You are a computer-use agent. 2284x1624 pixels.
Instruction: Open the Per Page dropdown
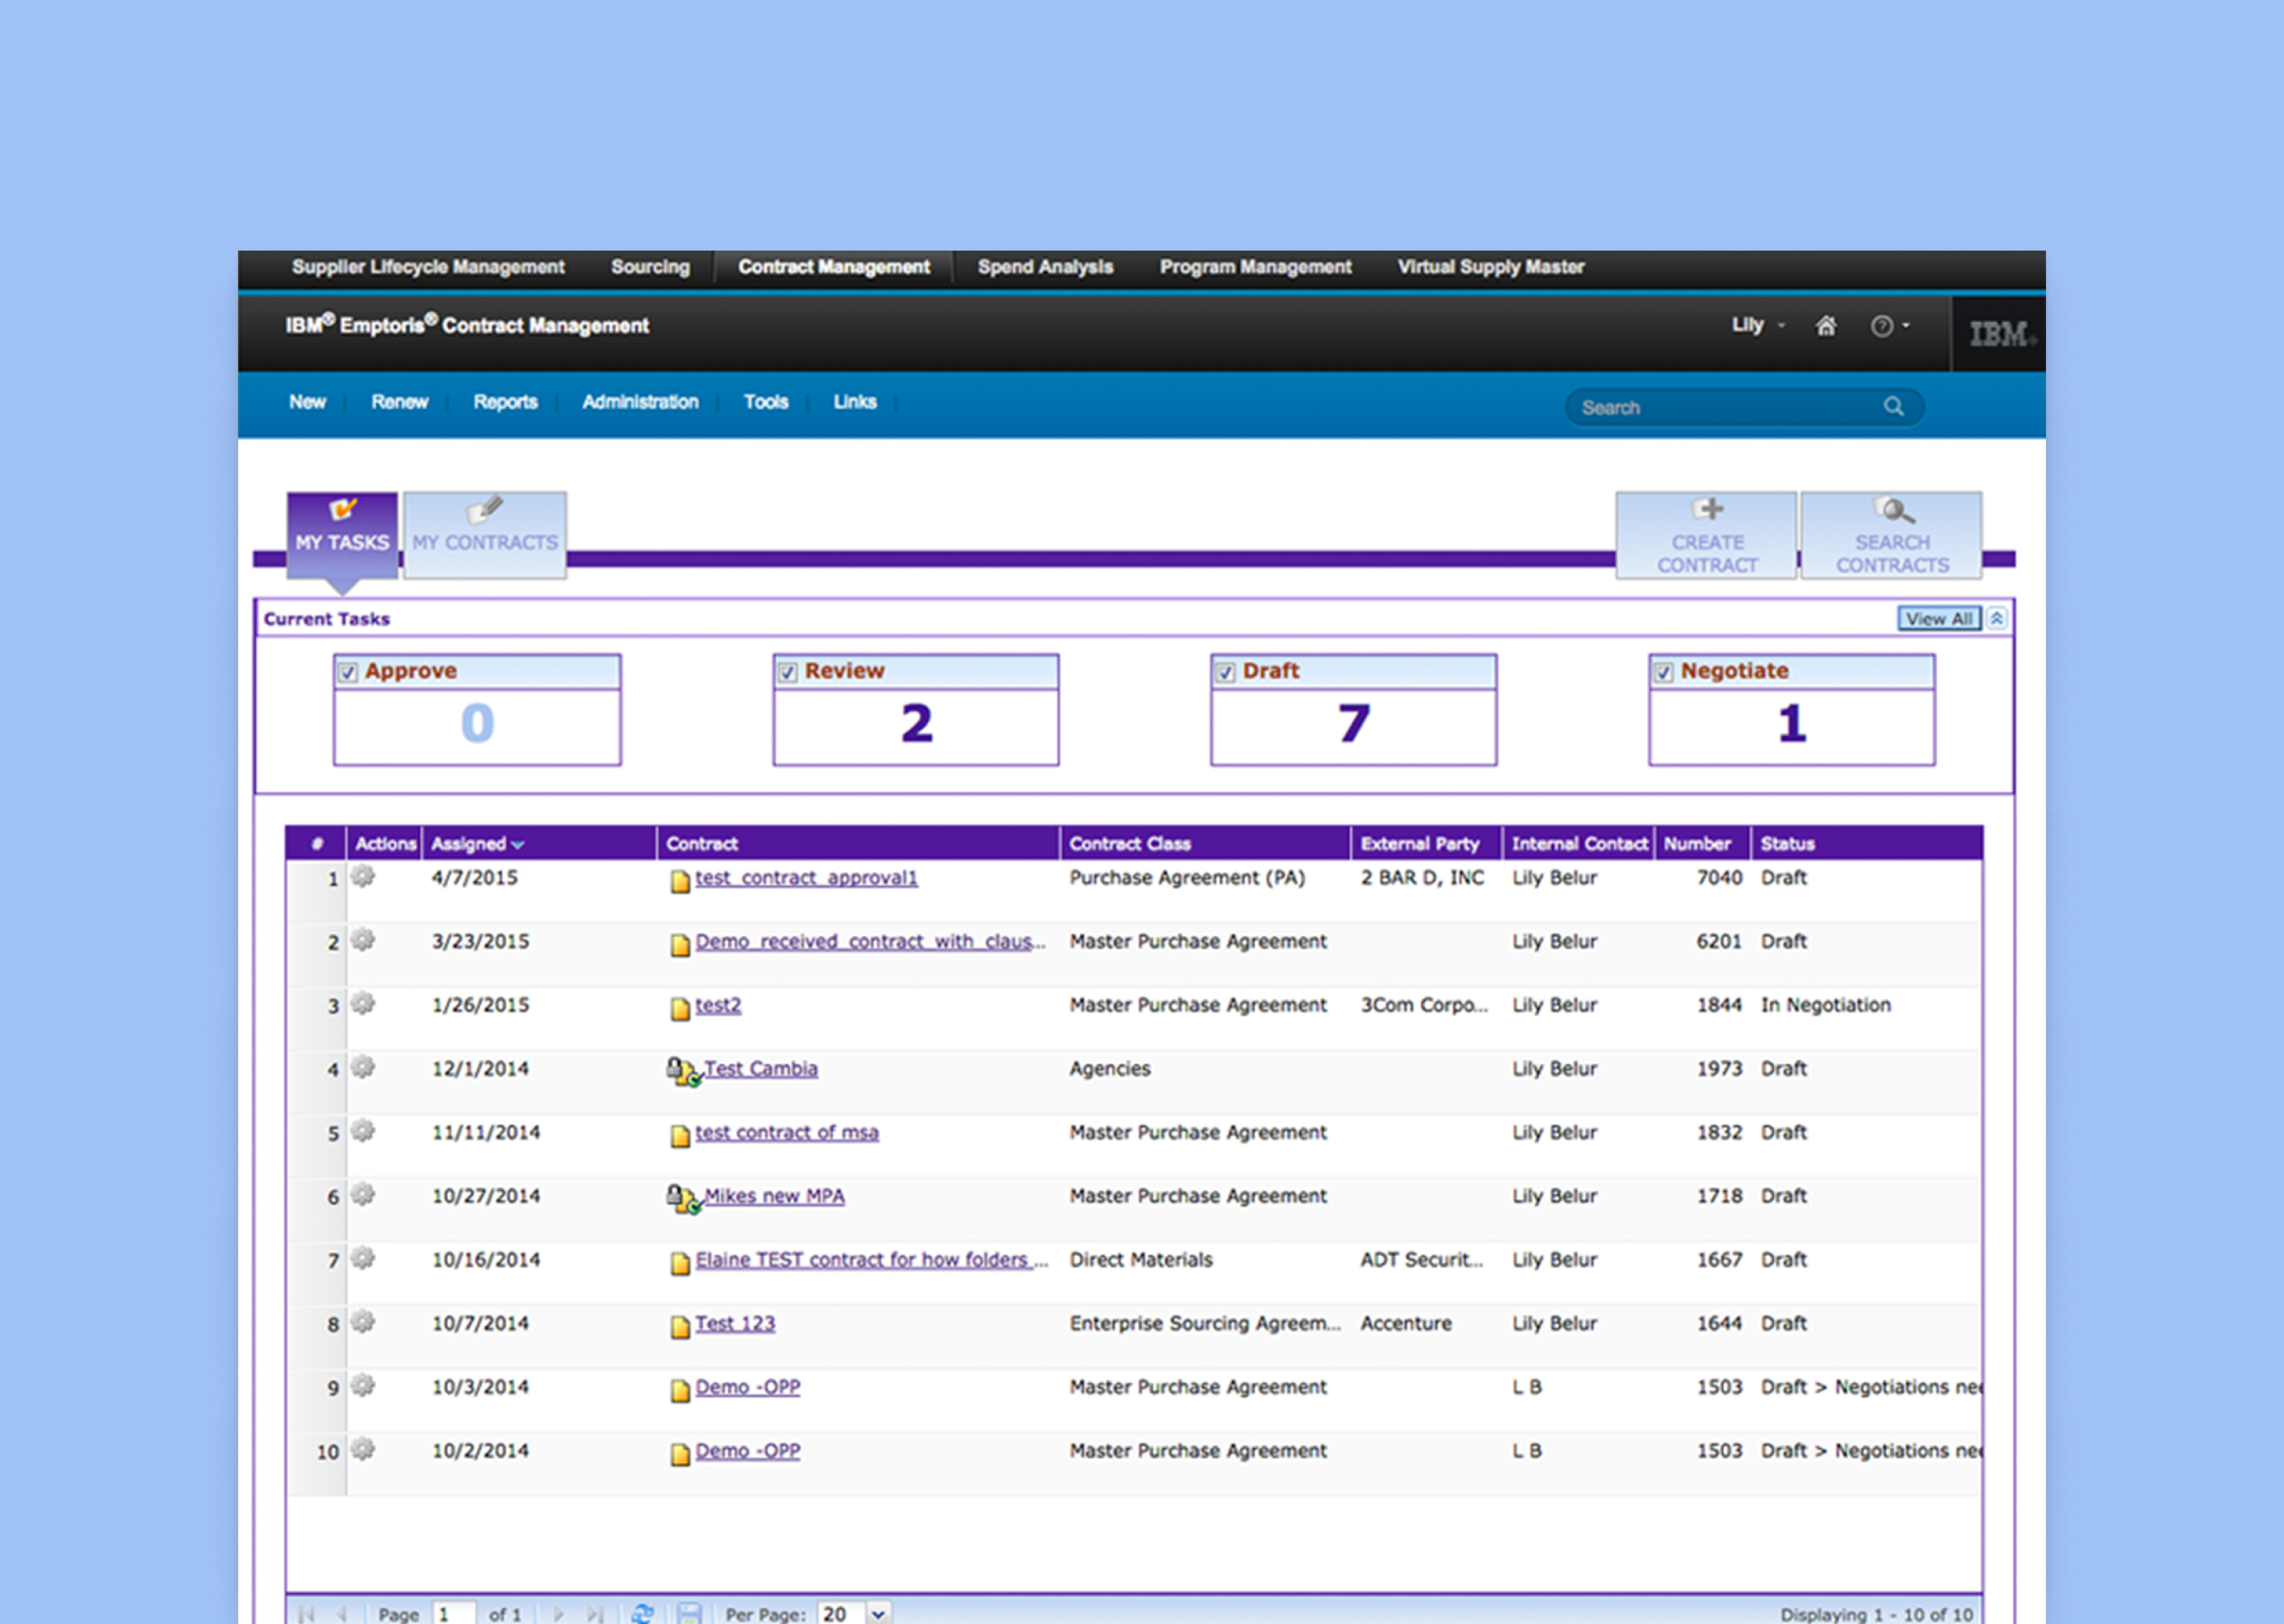click(878, 1613)
